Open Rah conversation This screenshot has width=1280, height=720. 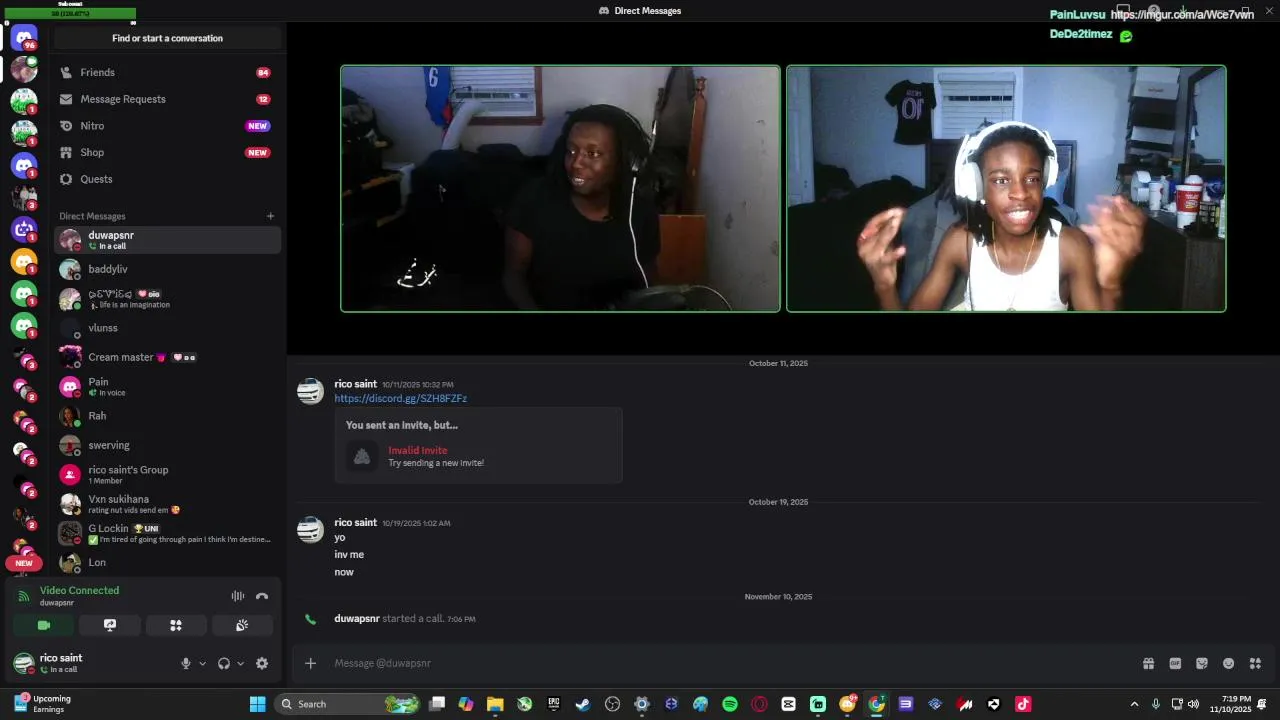pos(167,416)
